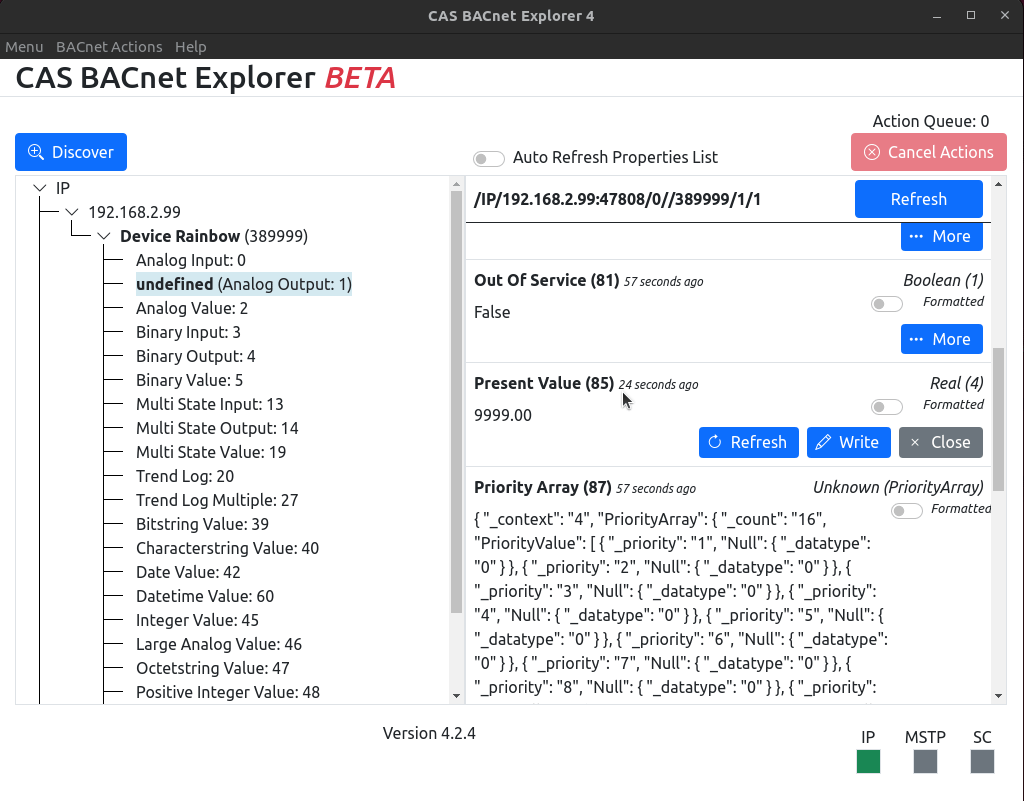Click the Discover button

(x=71, y=152)
